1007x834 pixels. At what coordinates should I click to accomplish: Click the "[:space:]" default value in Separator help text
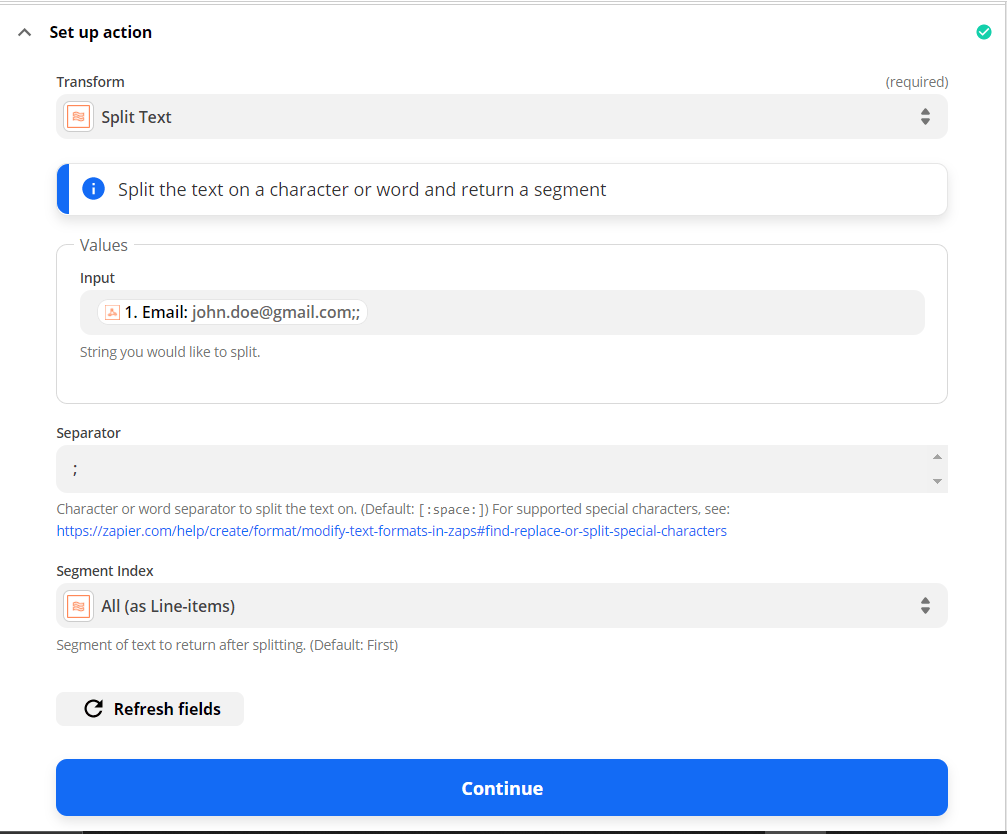[x=453, y=509]
